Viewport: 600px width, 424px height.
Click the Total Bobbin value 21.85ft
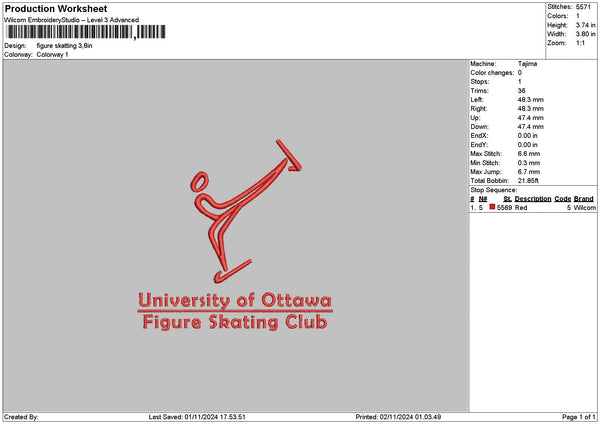(528, 181)
